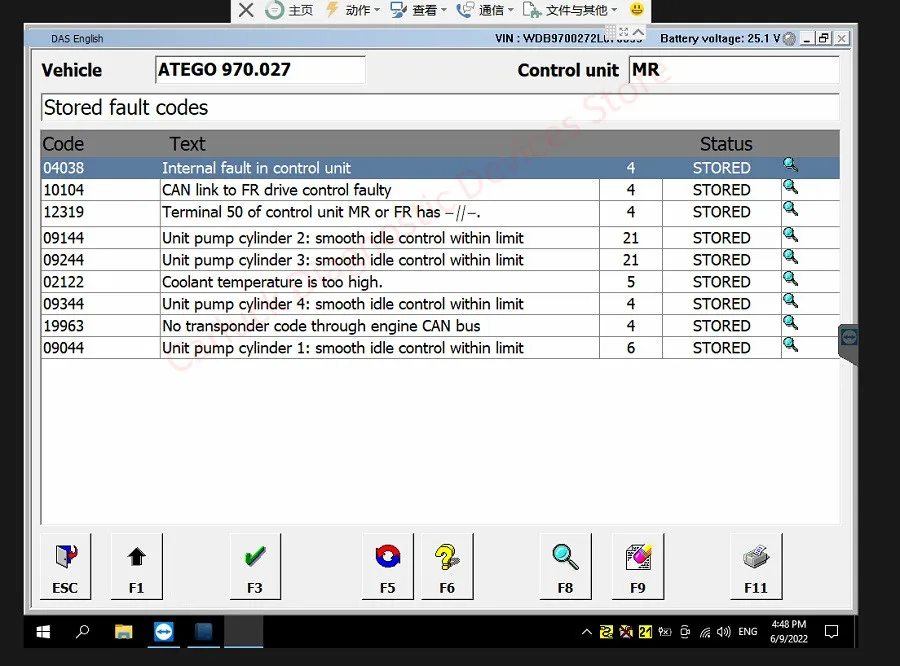Select row Terminal 50 of control unit MR
Image resolution: width=900 pixels, height=666 pixels.
[x=440, y=213]
